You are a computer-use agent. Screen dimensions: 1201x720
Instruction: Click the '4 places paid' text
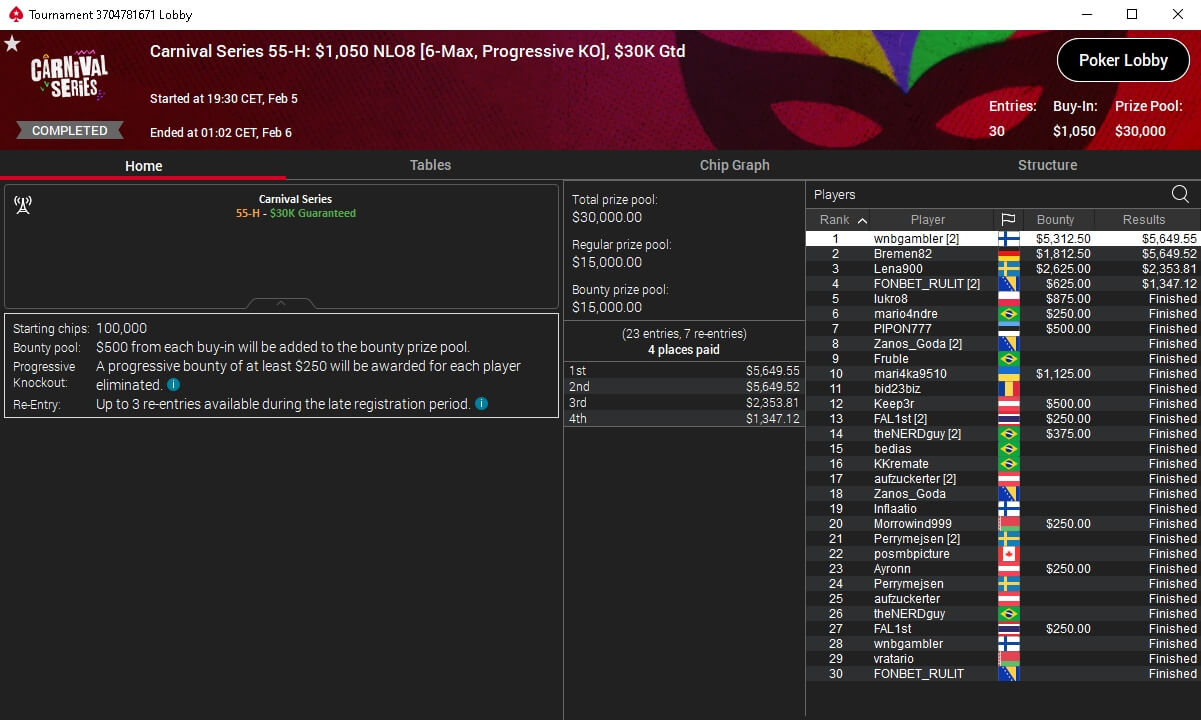[684, 350]
